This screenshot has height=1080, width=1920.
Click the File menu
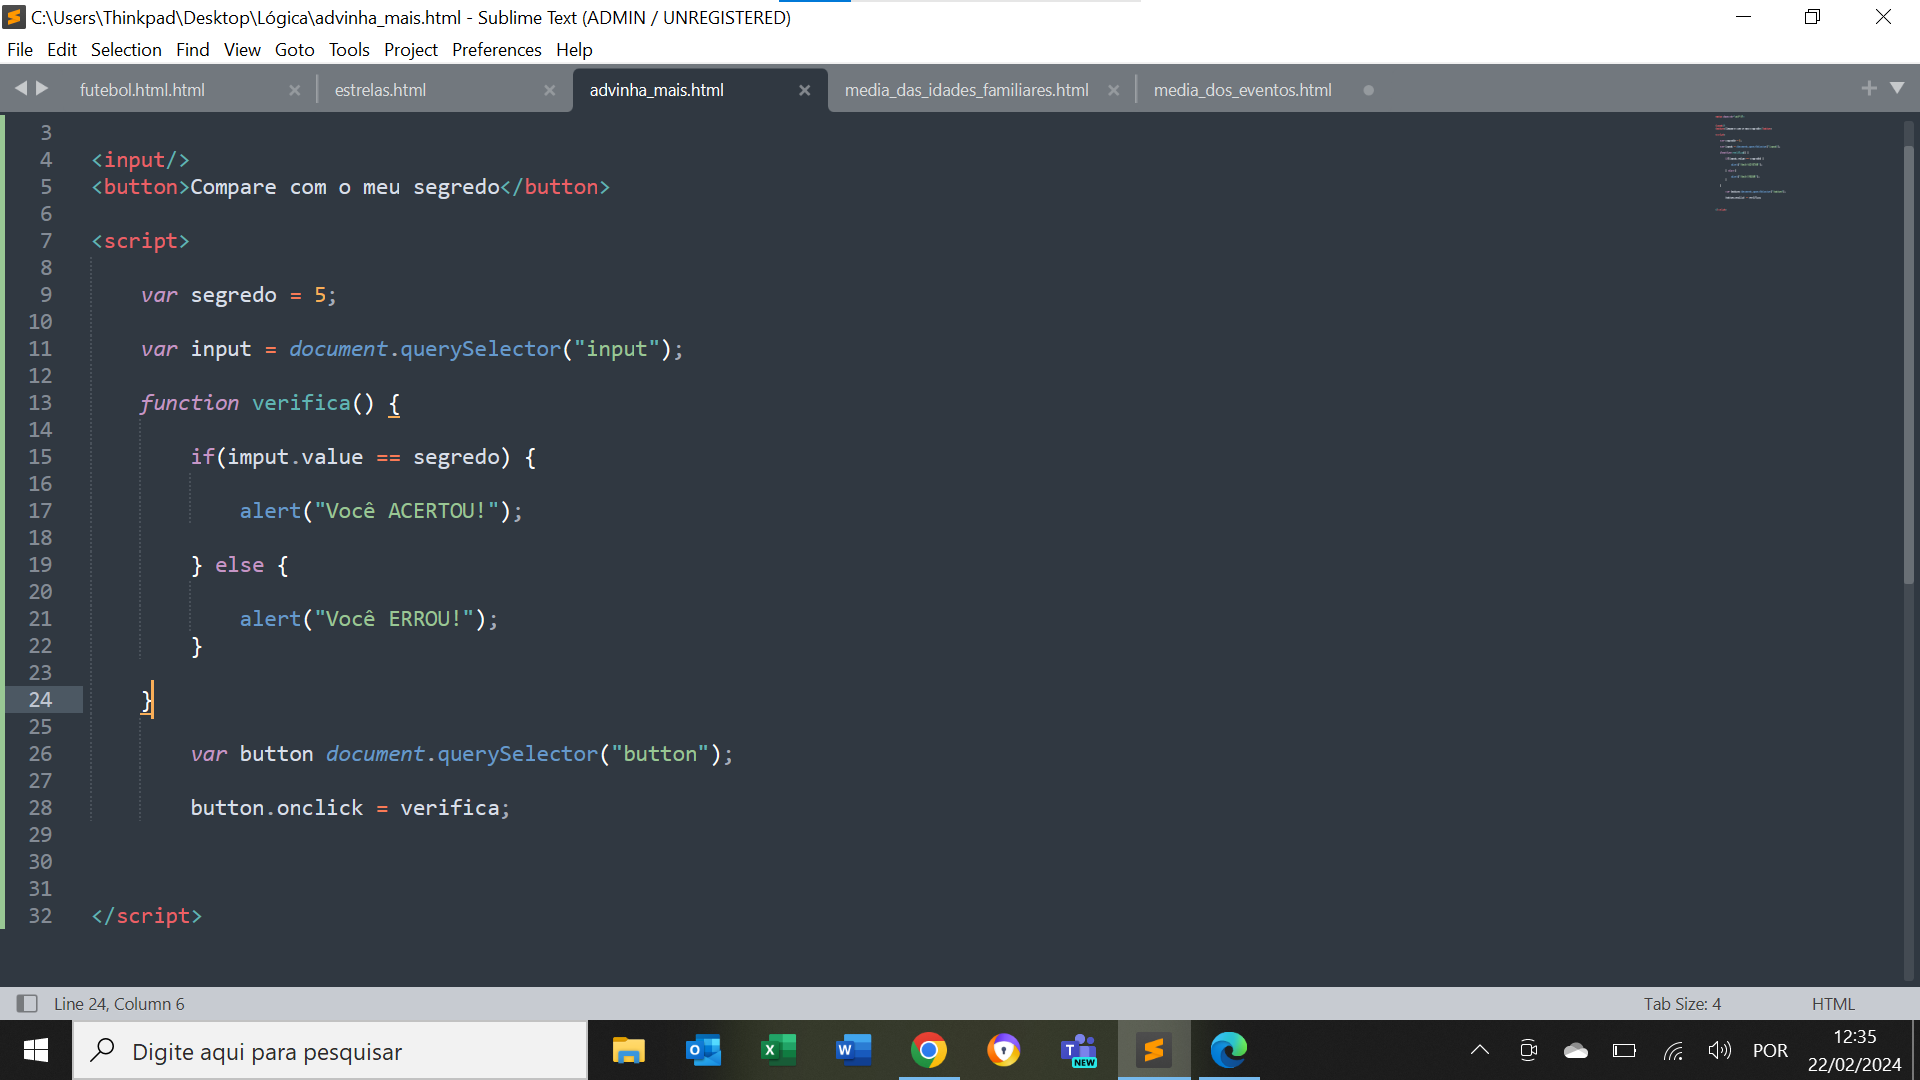click(20, 49)
